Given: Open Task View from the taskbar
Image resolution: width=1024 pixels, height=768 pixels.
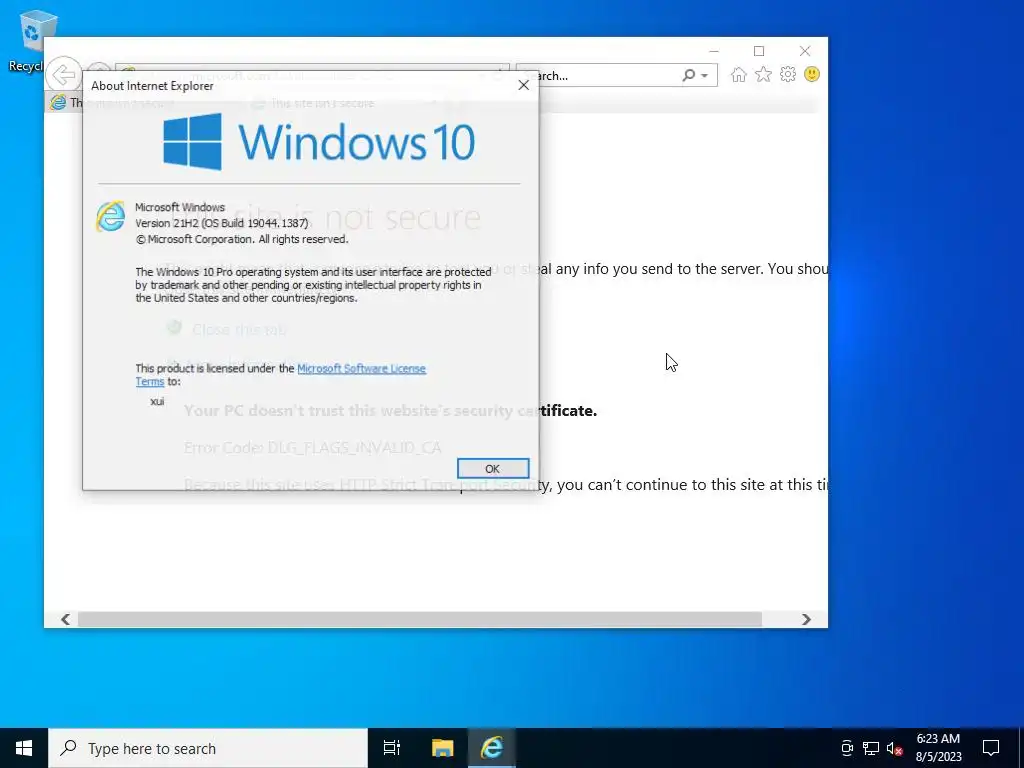Looking at the screenshot, I should (x=392, y=748).
